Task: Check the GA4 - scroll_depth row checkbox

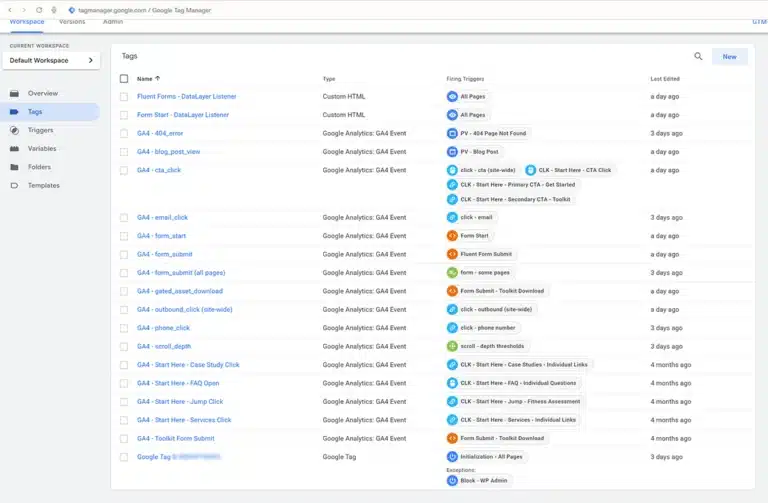Action: pos(124,347)
